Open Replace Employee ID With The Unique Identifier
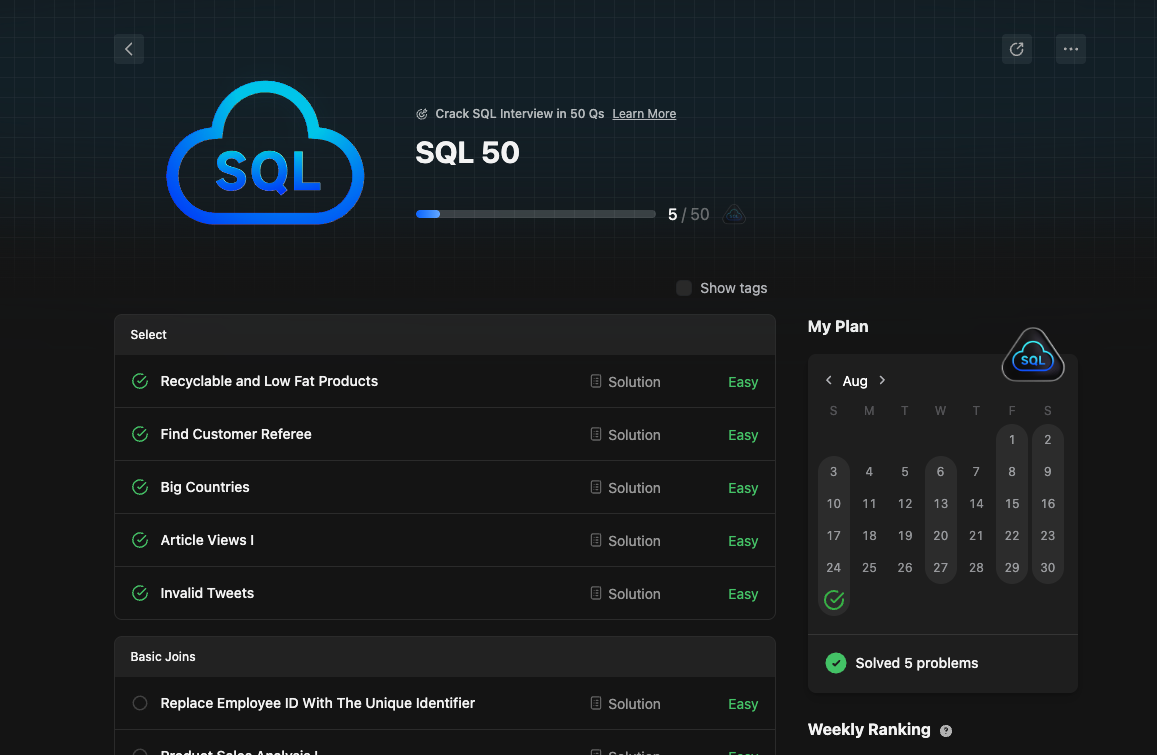The width and height of the screenshot is (1157, 755). point(317,703)
